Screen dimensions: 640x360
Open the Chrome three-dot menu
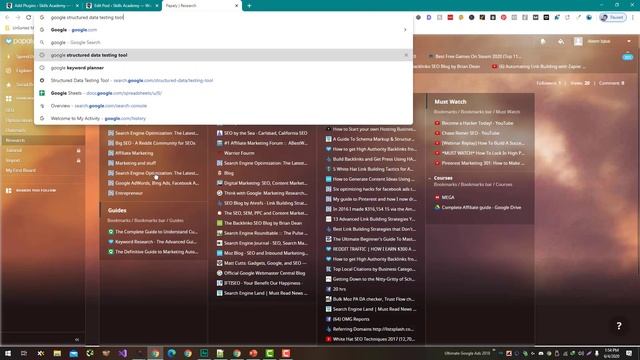(633, 18)
